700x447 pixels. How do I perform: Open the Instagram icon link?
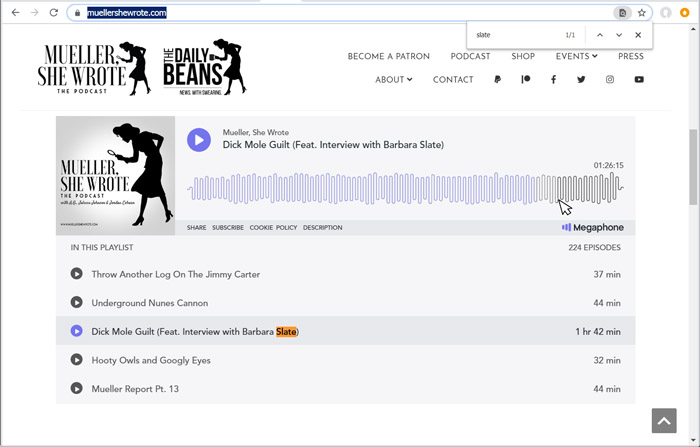tap(610, 79)
